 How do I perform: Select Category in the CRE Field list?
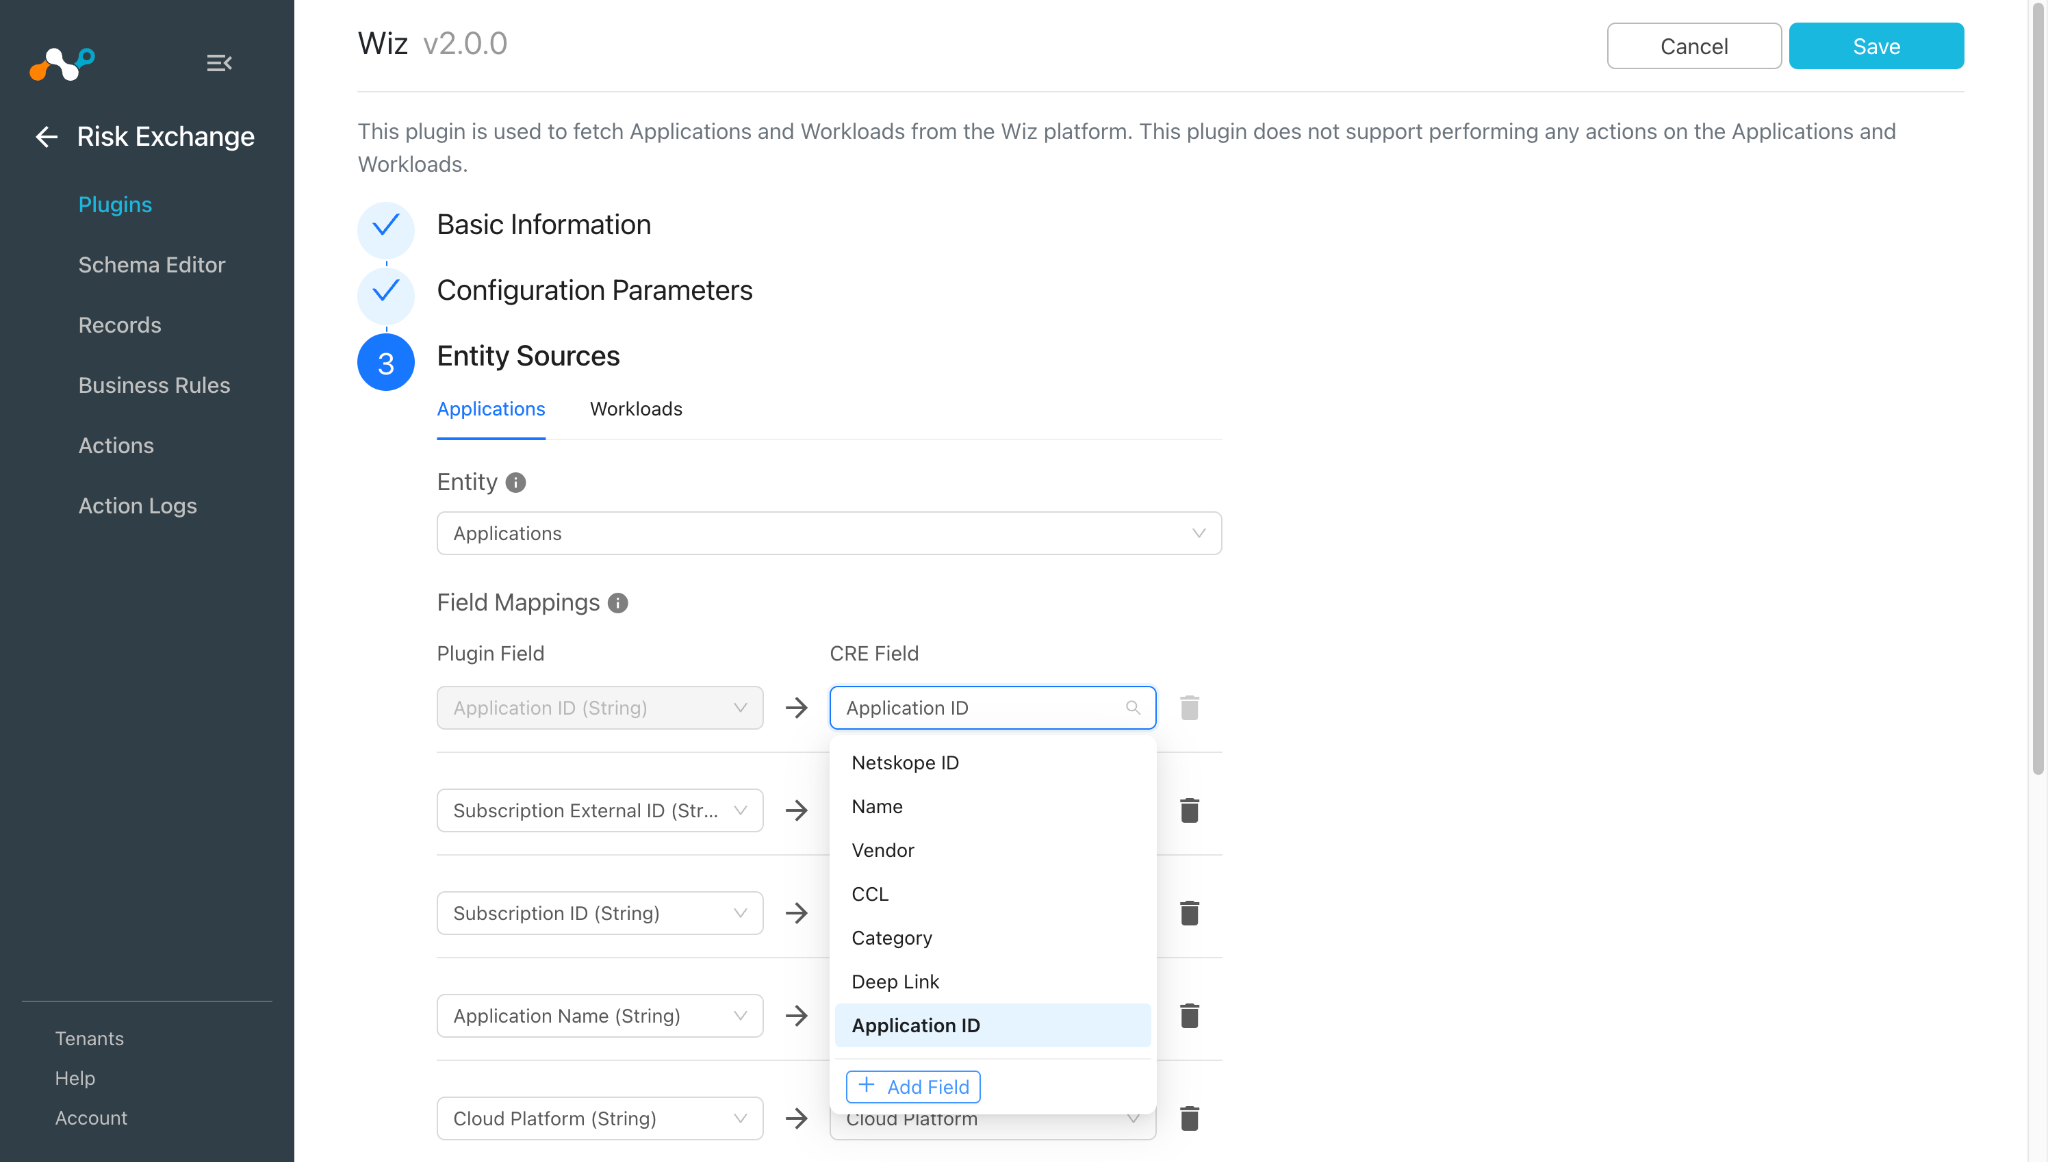993,939
